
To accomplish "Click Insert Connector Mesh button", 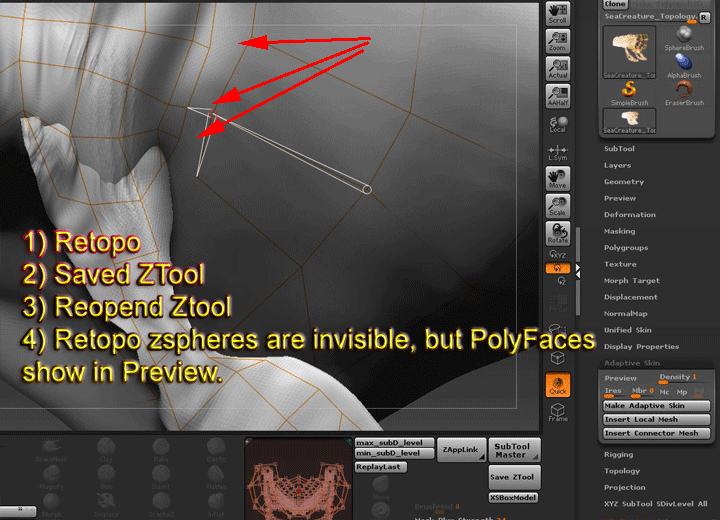I will tap(656, 434).
